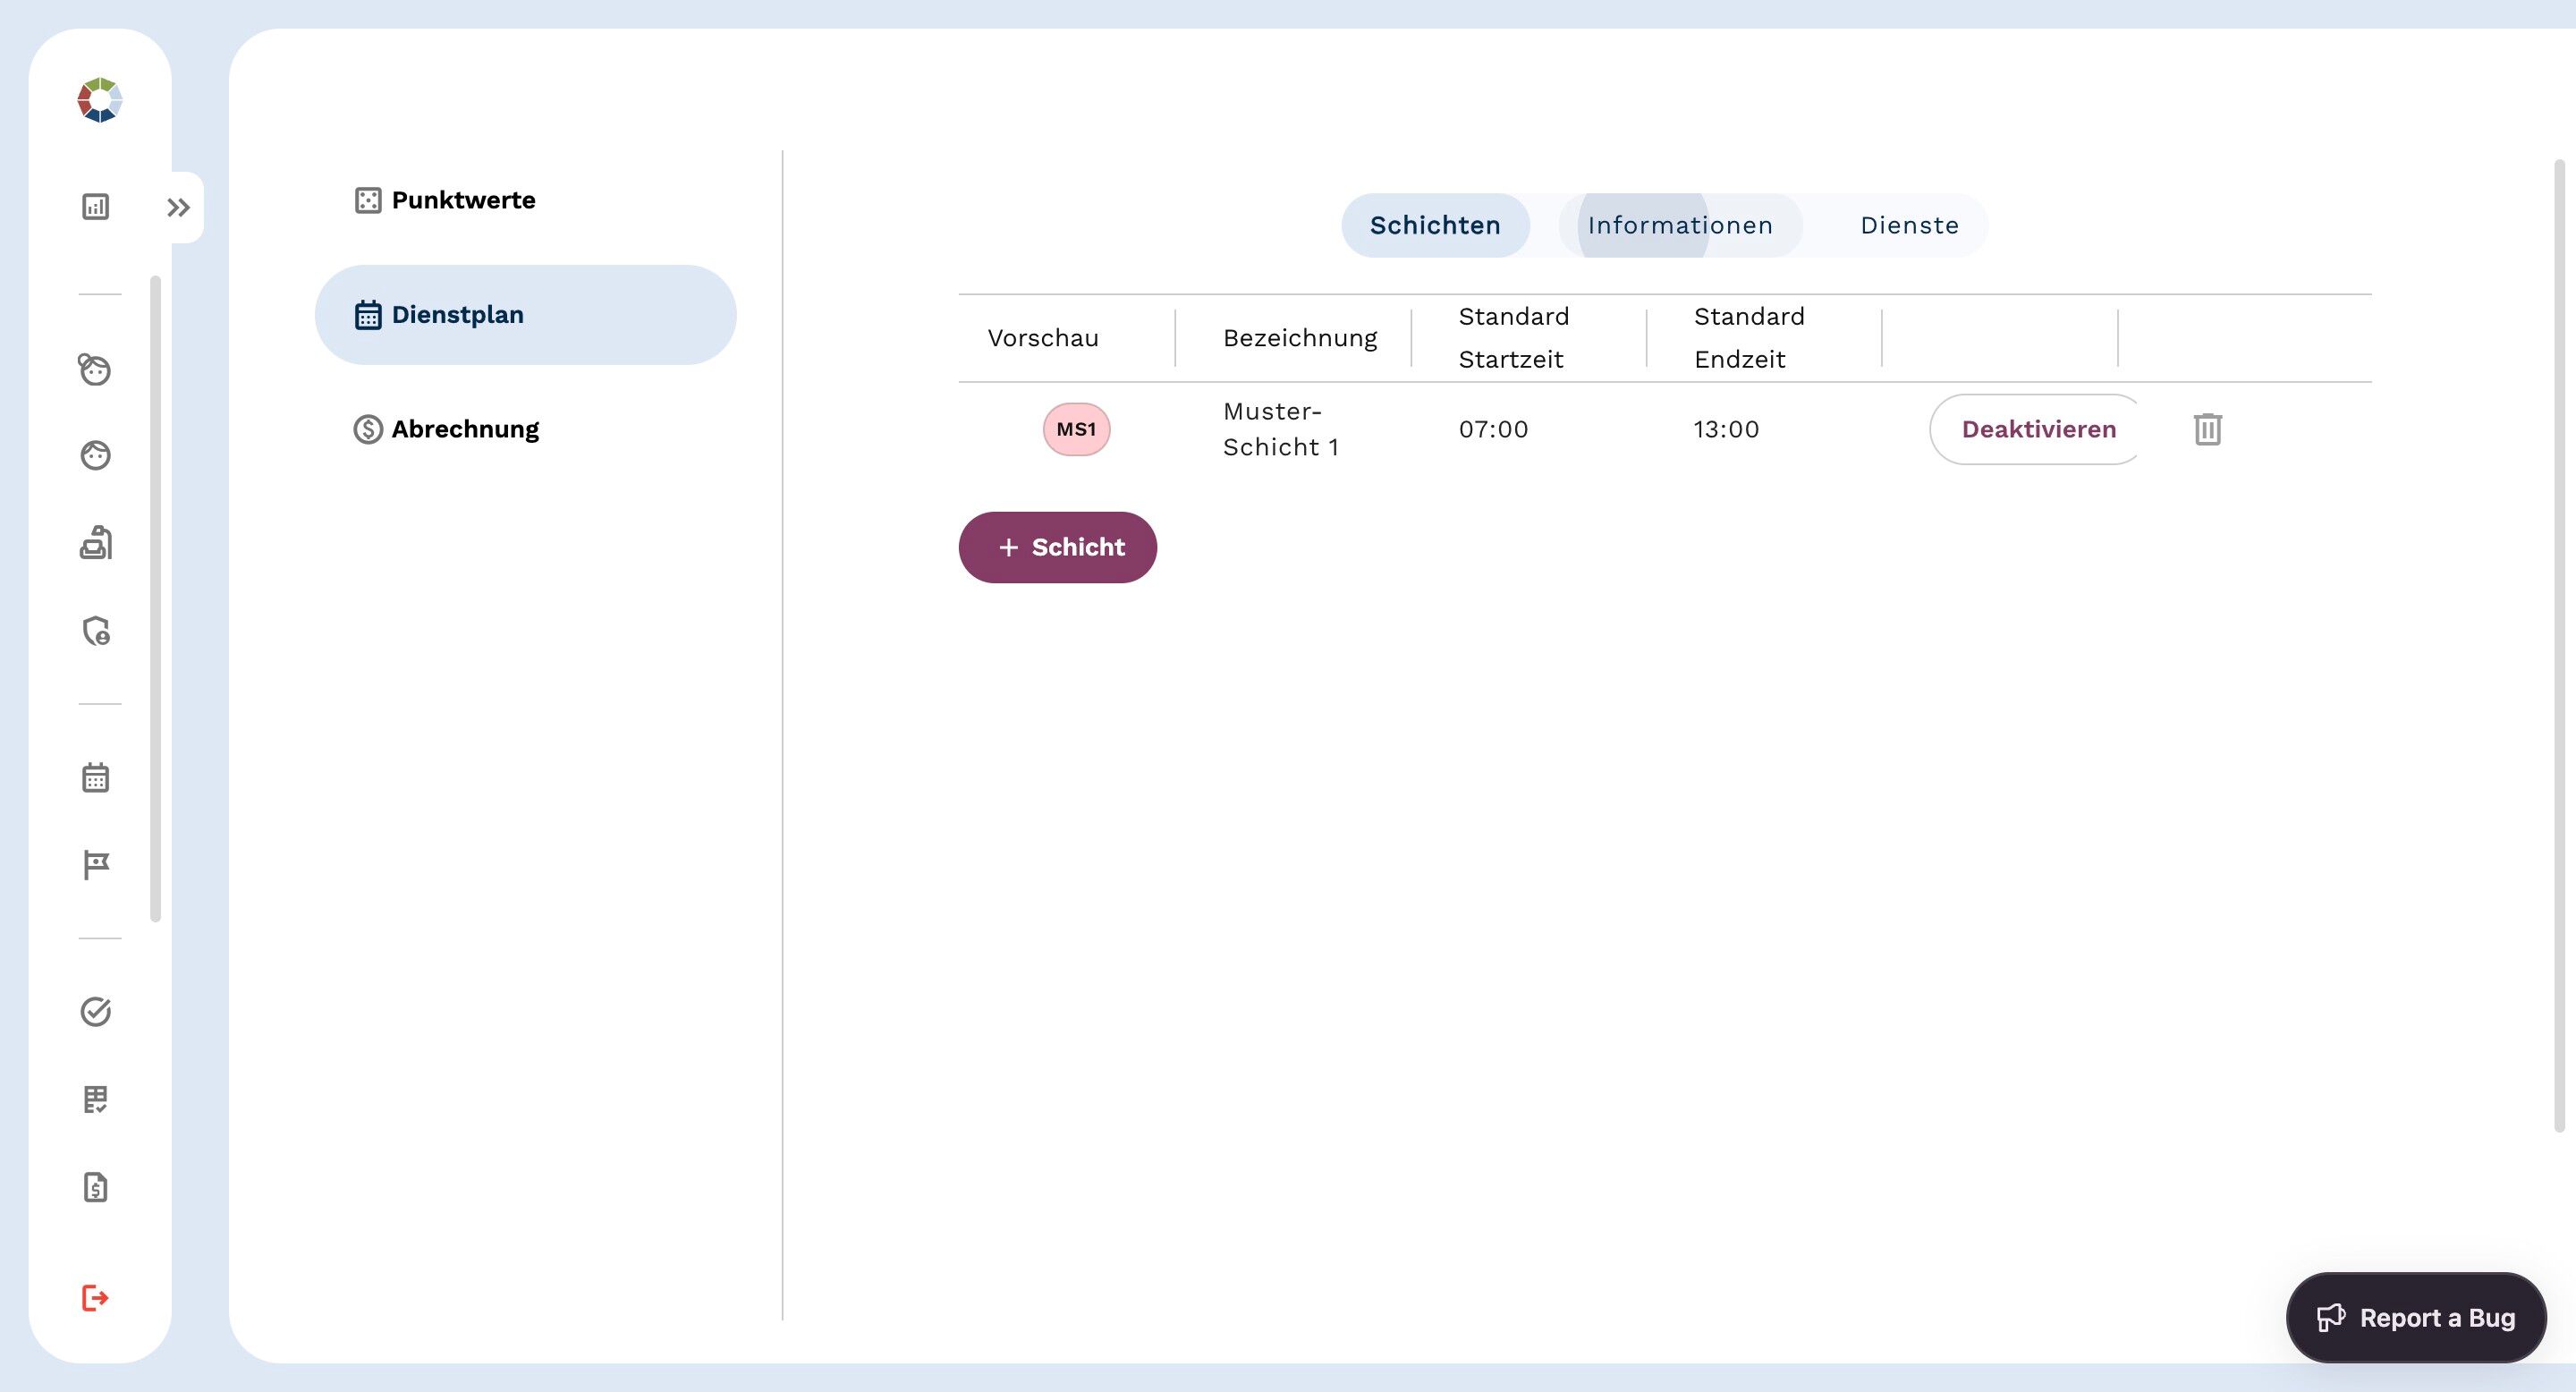Open the child face with curl icon
The image size is (2576, 1392).
point(95,369)
